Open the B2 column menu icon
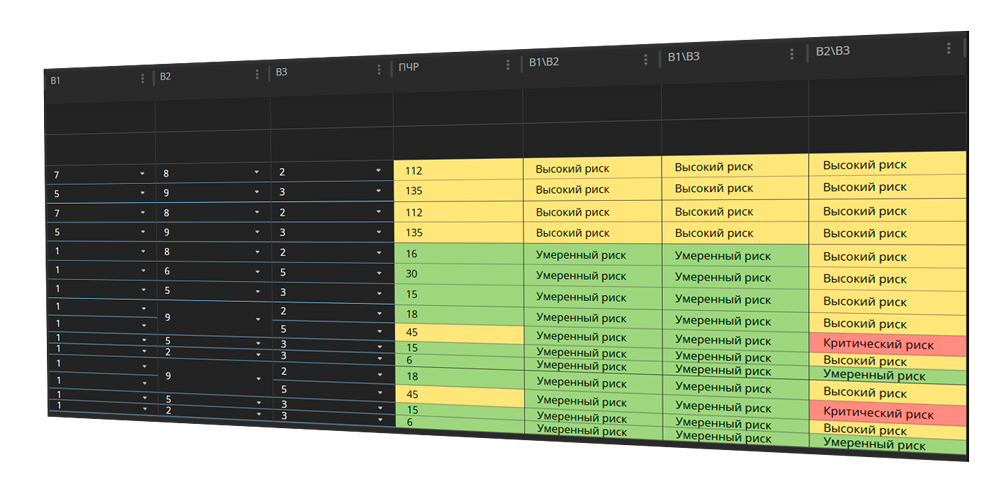1000x492 pixels. [257, 75]
